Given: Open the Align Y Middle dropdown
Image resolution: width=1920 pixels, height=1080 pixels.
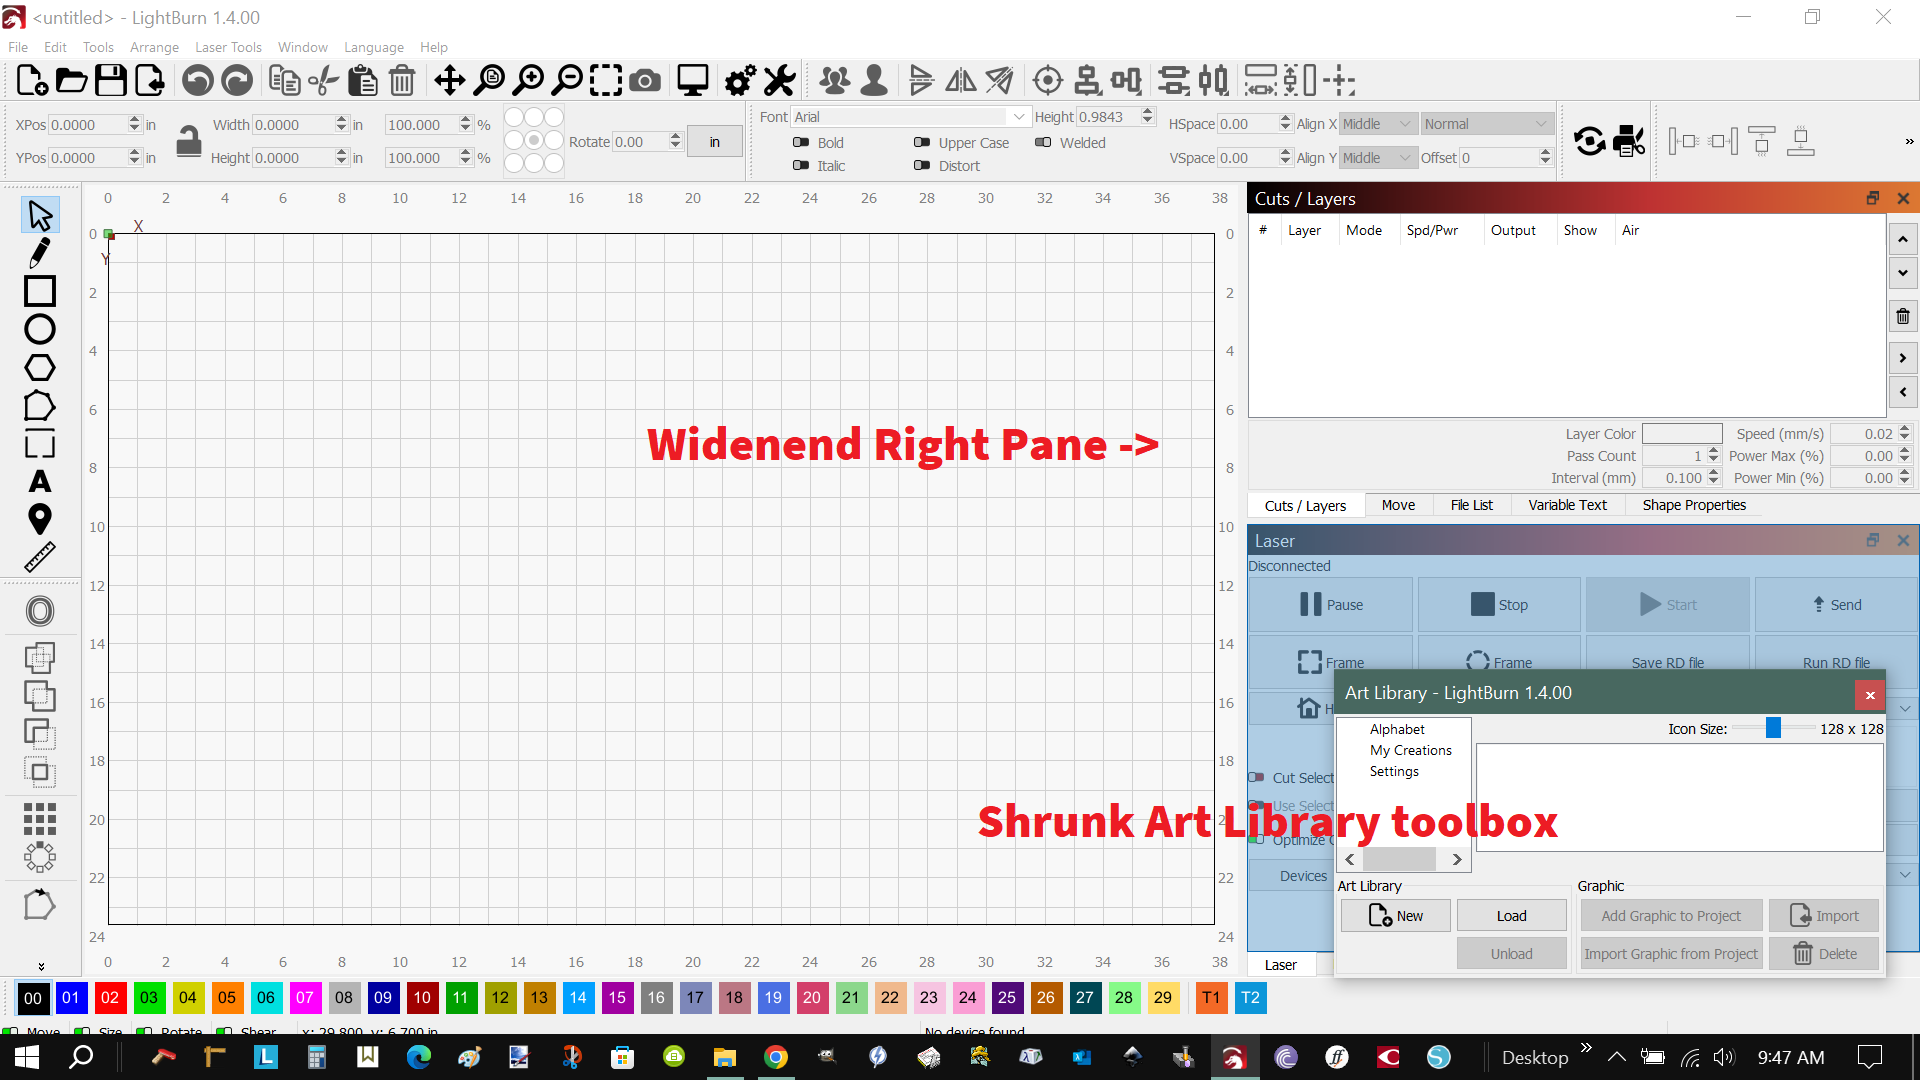Looking at the screenshot, I should (1378, 158).
